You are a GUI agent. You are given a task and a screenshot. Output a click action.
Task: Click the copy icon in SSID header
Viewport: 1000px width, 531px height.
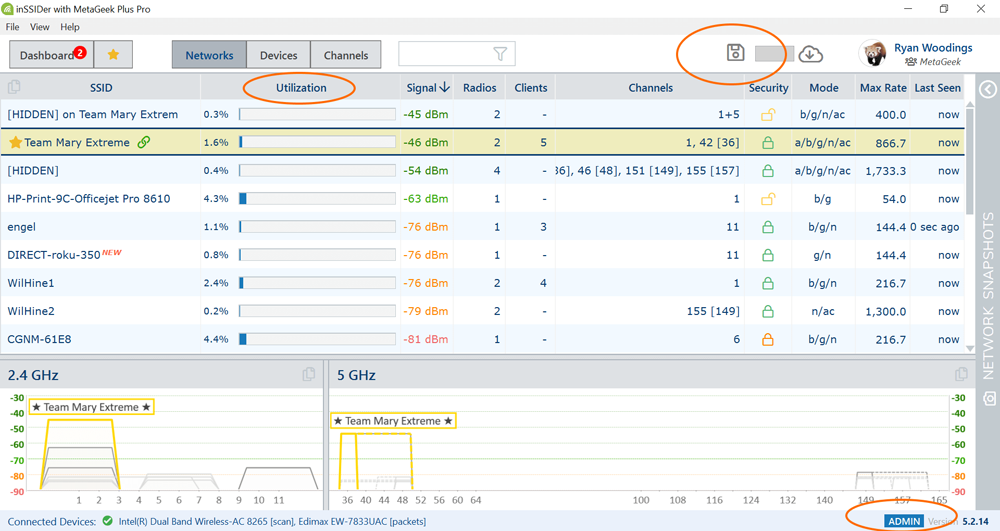click(x=14, y=87)
